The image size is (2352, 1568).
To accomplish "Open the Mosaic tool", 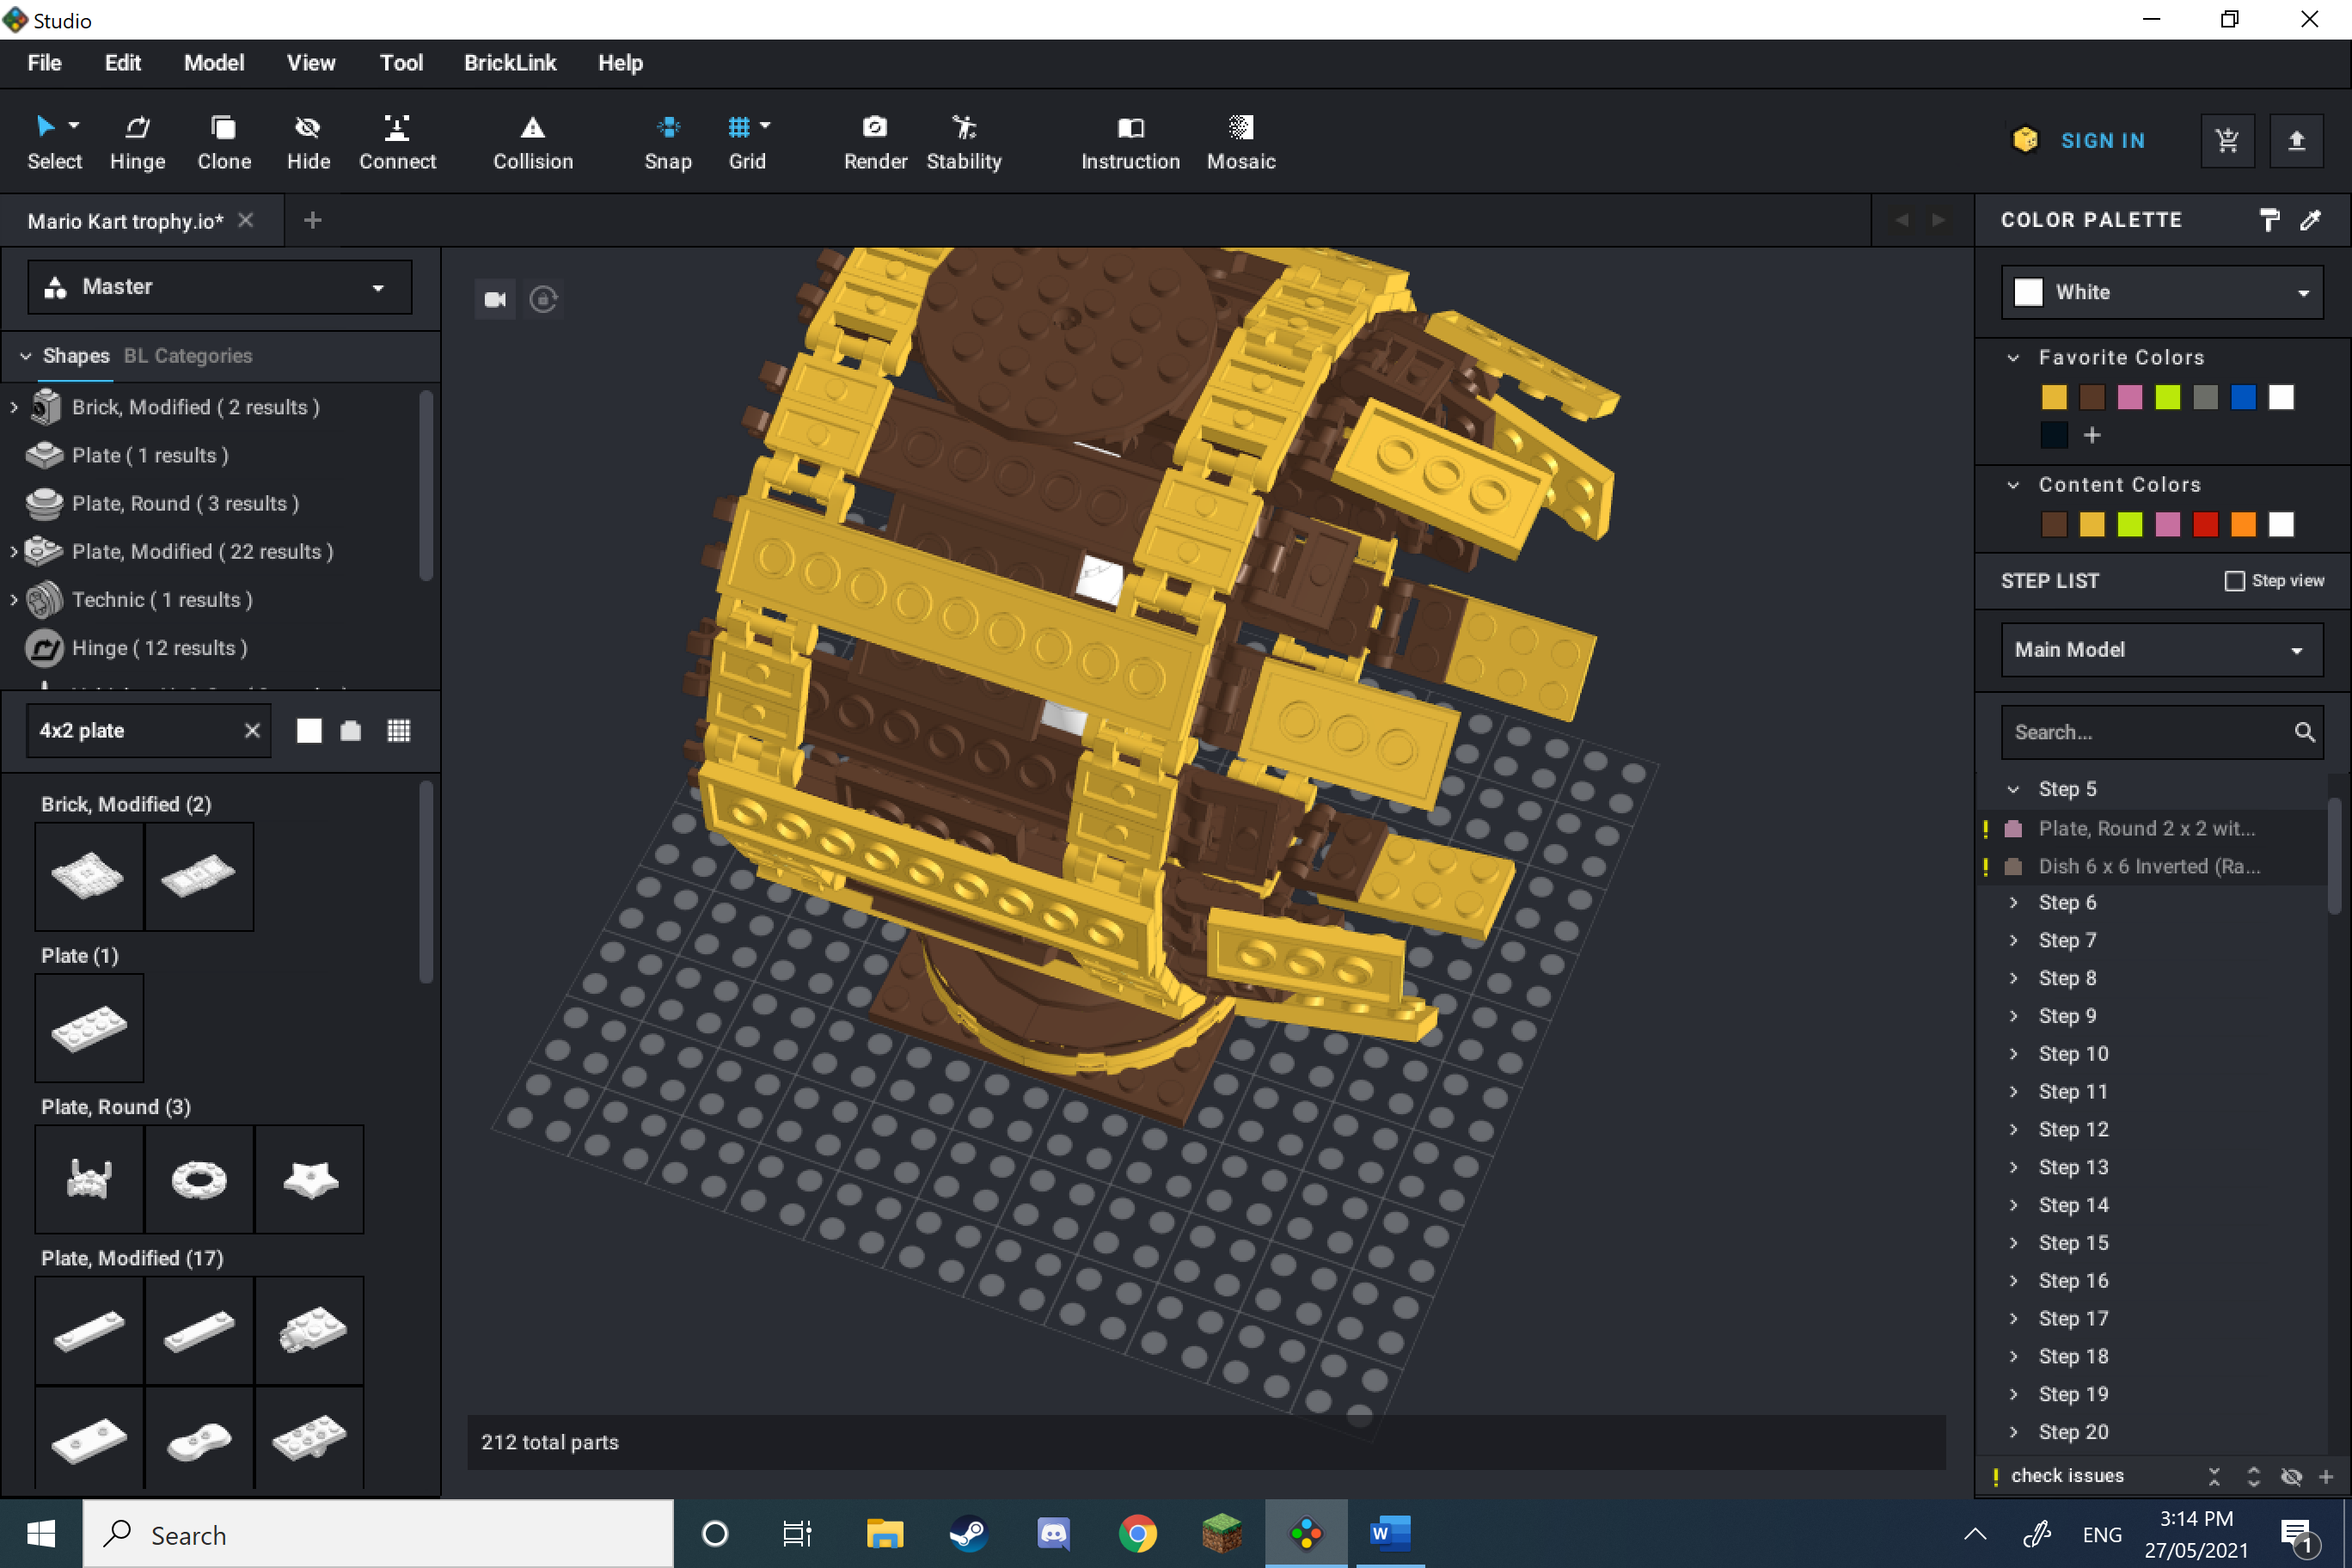I will click(x=1240, y=142).
